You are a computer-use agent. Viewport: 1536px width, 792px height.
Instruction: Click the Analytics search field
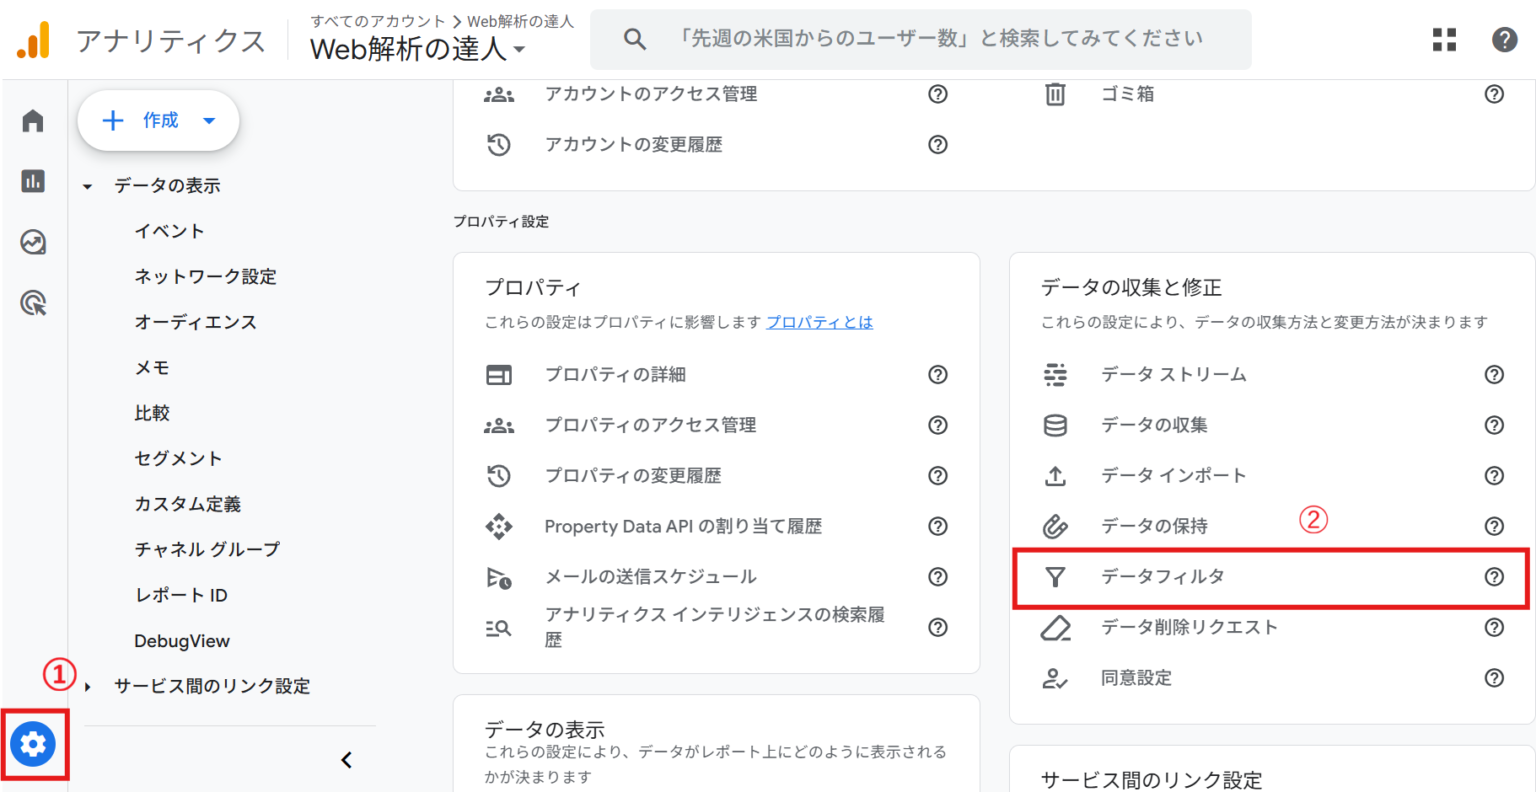tap(921, 39)
